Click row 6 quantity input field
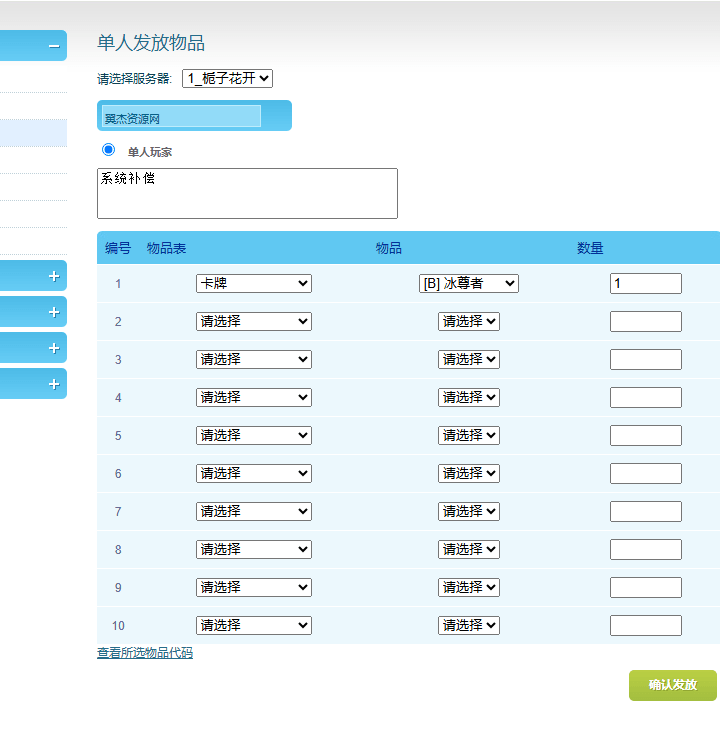This screenshot has height=743, width=720. tap(646, 473)
